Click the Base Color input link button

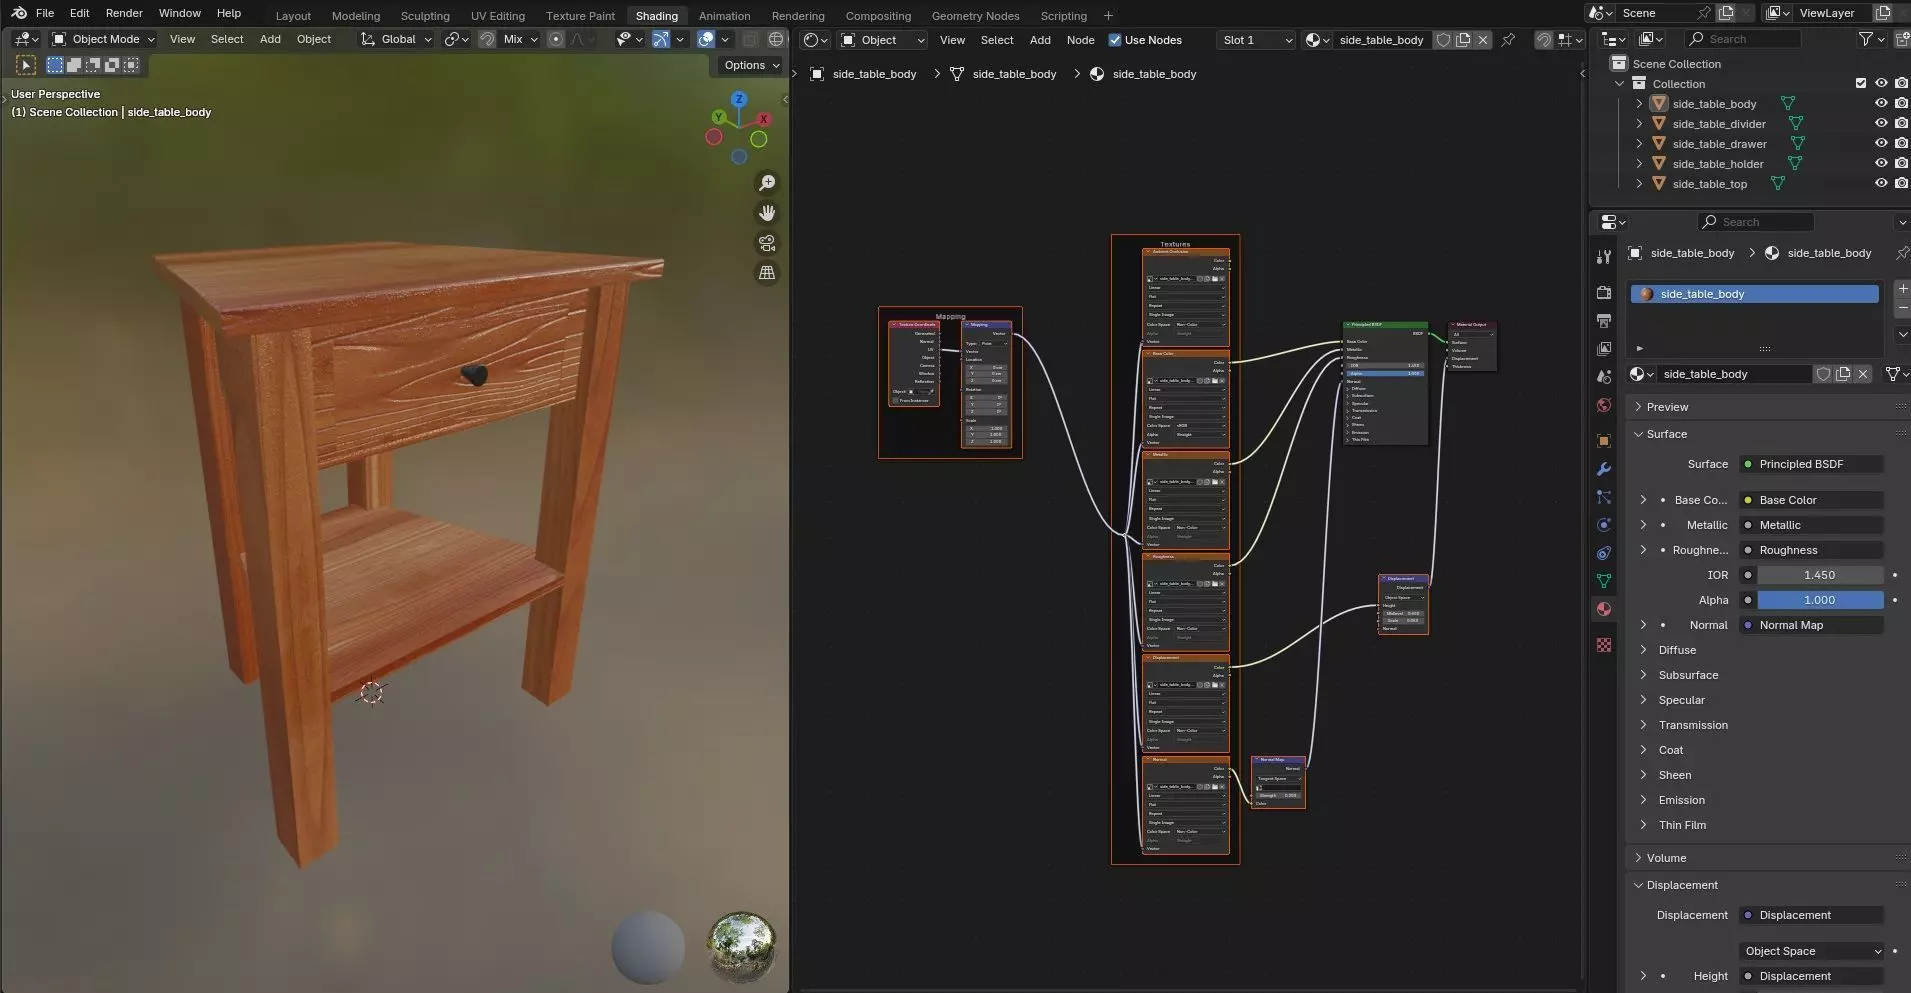tap(1811, 500)
